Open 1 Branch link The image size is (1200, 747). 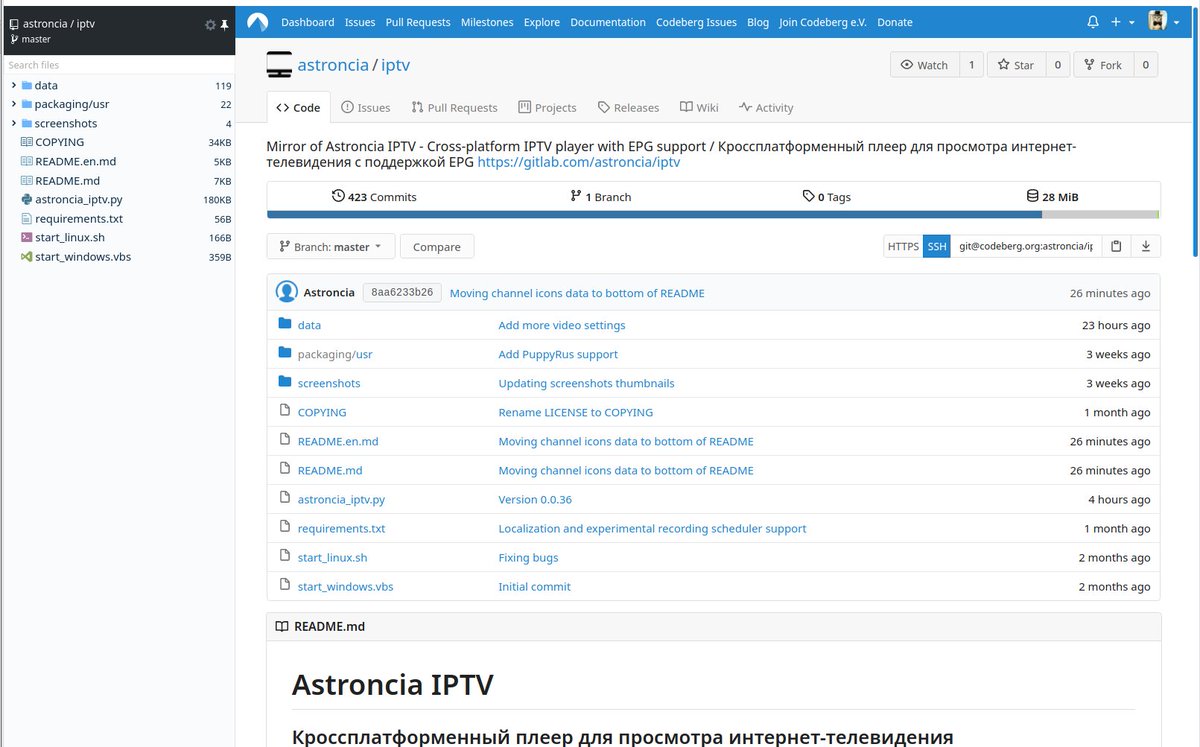[600, 197]
